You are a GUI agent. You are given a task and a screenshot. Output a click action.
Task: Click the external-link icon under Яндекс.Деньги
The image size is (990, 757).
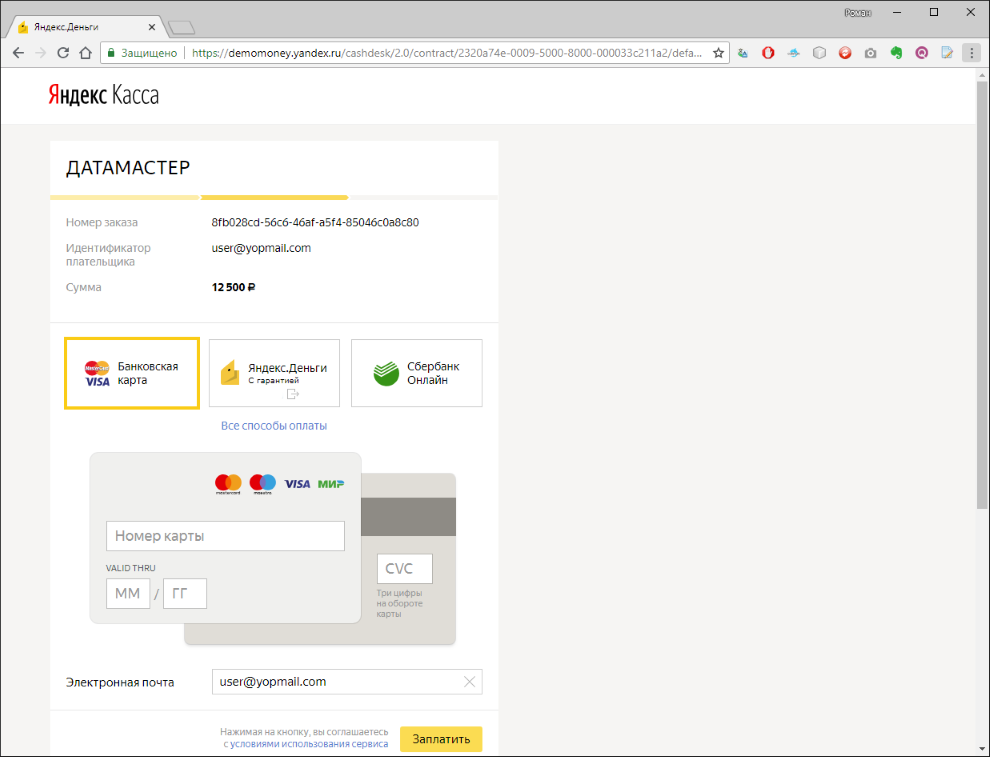click(292, 394)
